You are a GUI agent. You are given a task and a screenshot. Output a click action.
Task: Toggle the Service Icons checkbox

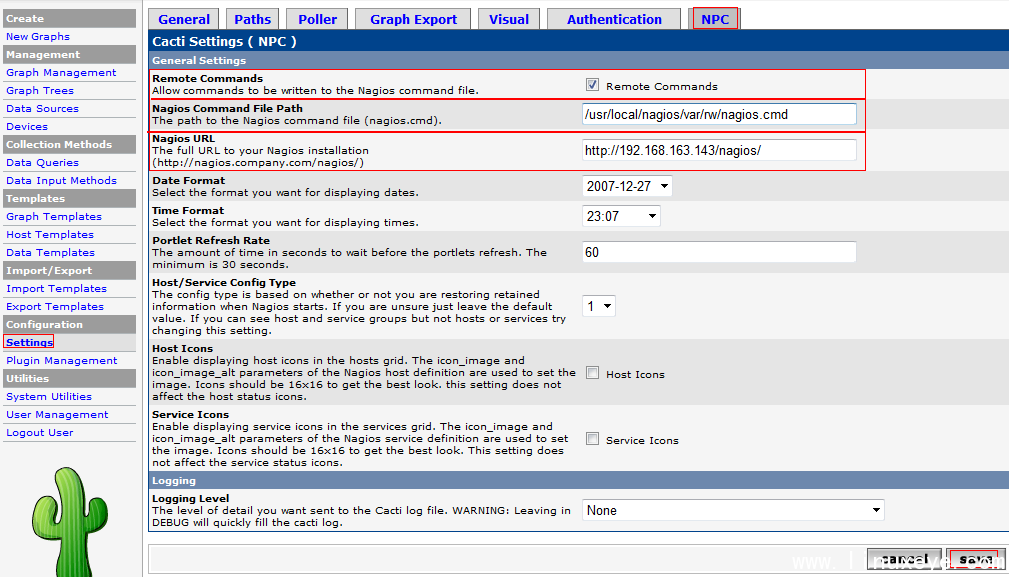coord(592,439)
